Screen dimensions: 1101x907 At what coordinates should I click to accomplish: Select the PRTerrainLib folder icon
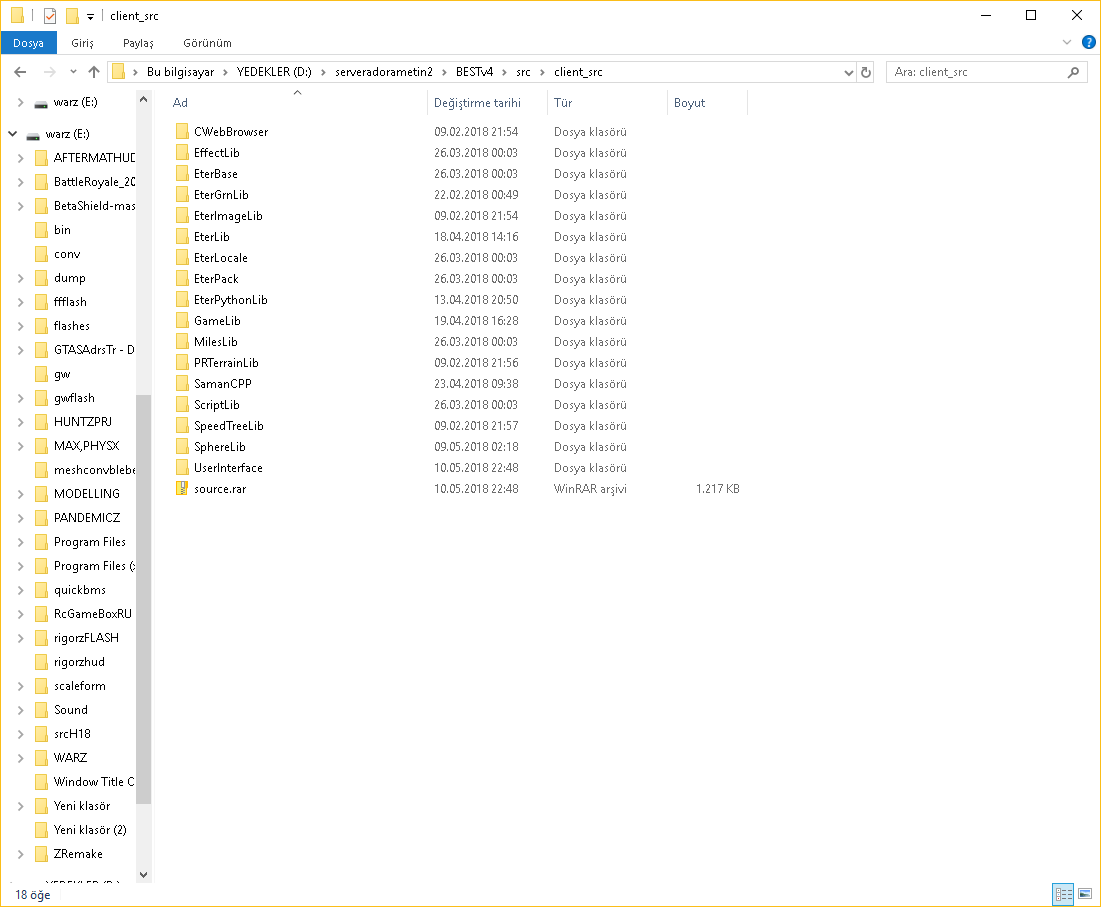(x=182, y=363)
